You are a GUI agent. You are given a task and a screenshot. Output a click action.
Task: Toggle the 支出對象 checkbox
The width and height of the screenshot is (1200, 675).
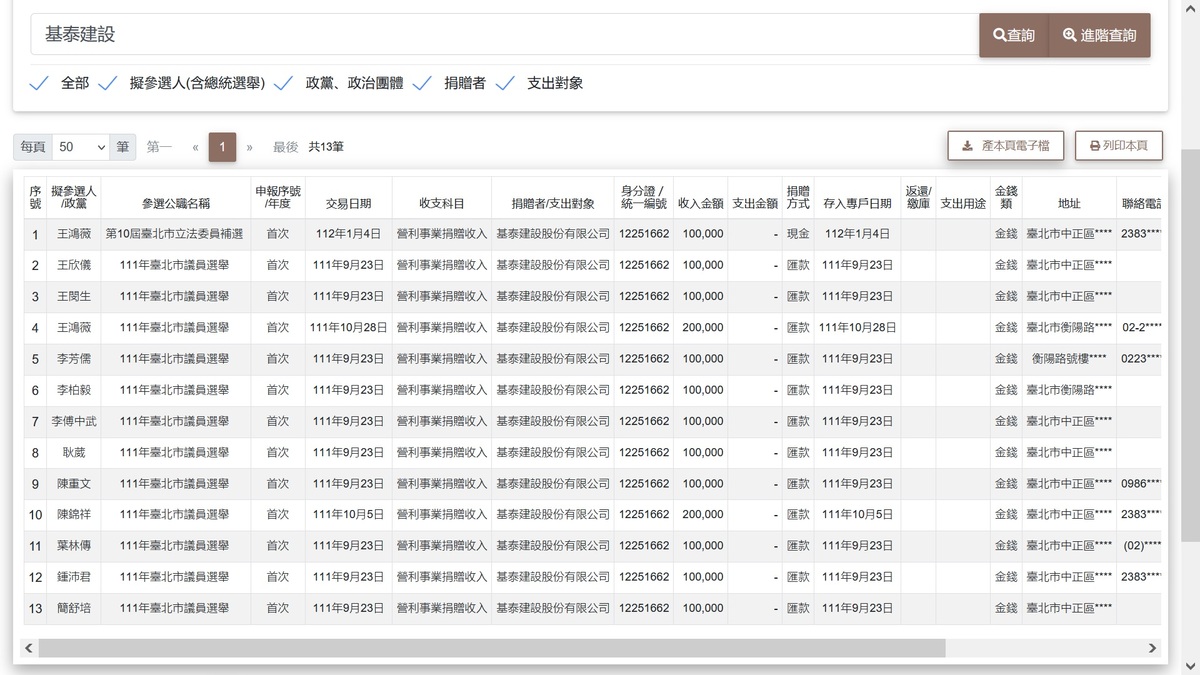[x=505, y=83]
